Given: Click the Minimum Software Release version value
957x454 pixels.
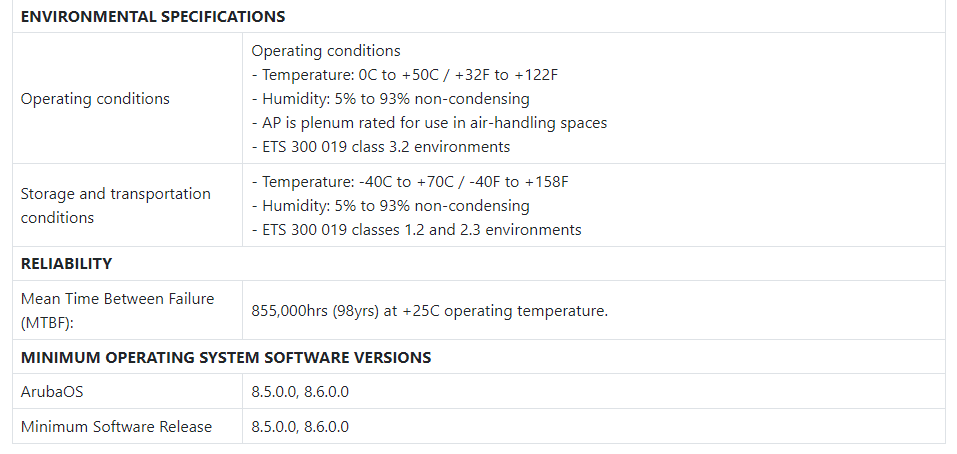Looking at the screenshot, I should (x=300, y=427).
